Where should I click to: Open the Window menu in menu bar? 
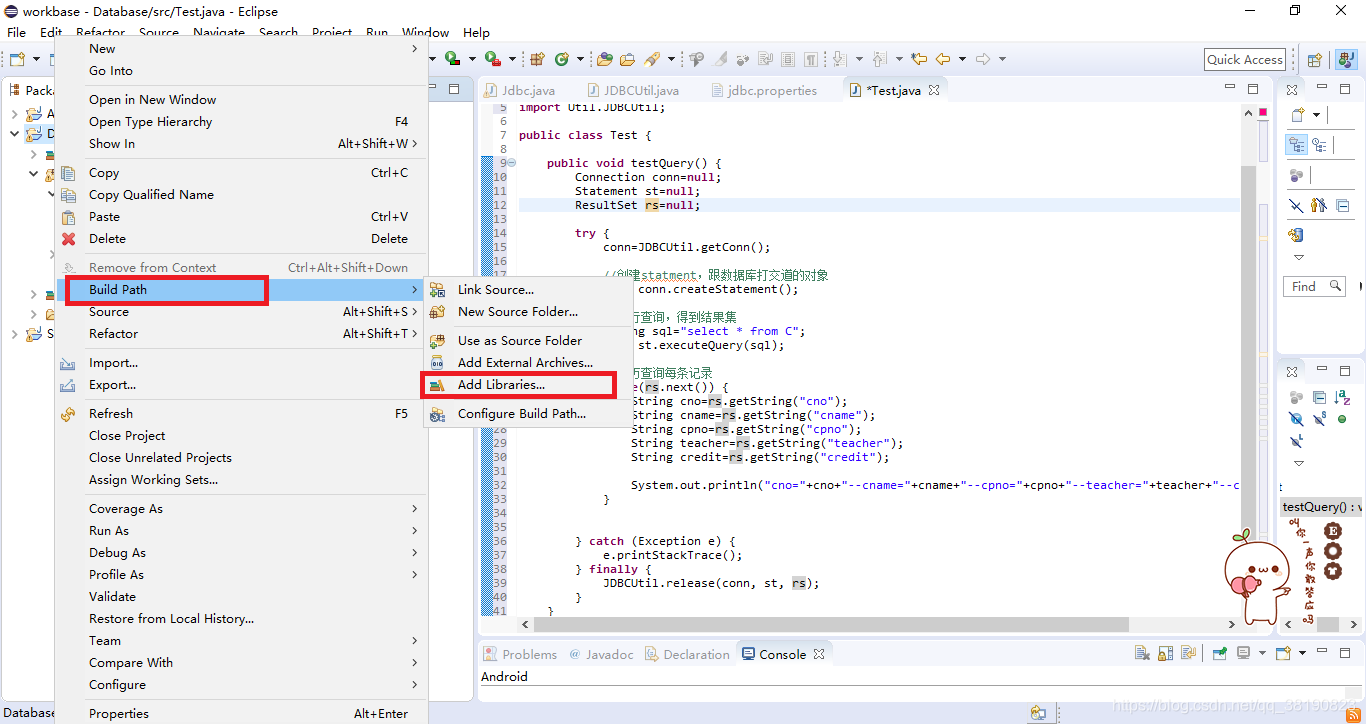coord(426,32)
